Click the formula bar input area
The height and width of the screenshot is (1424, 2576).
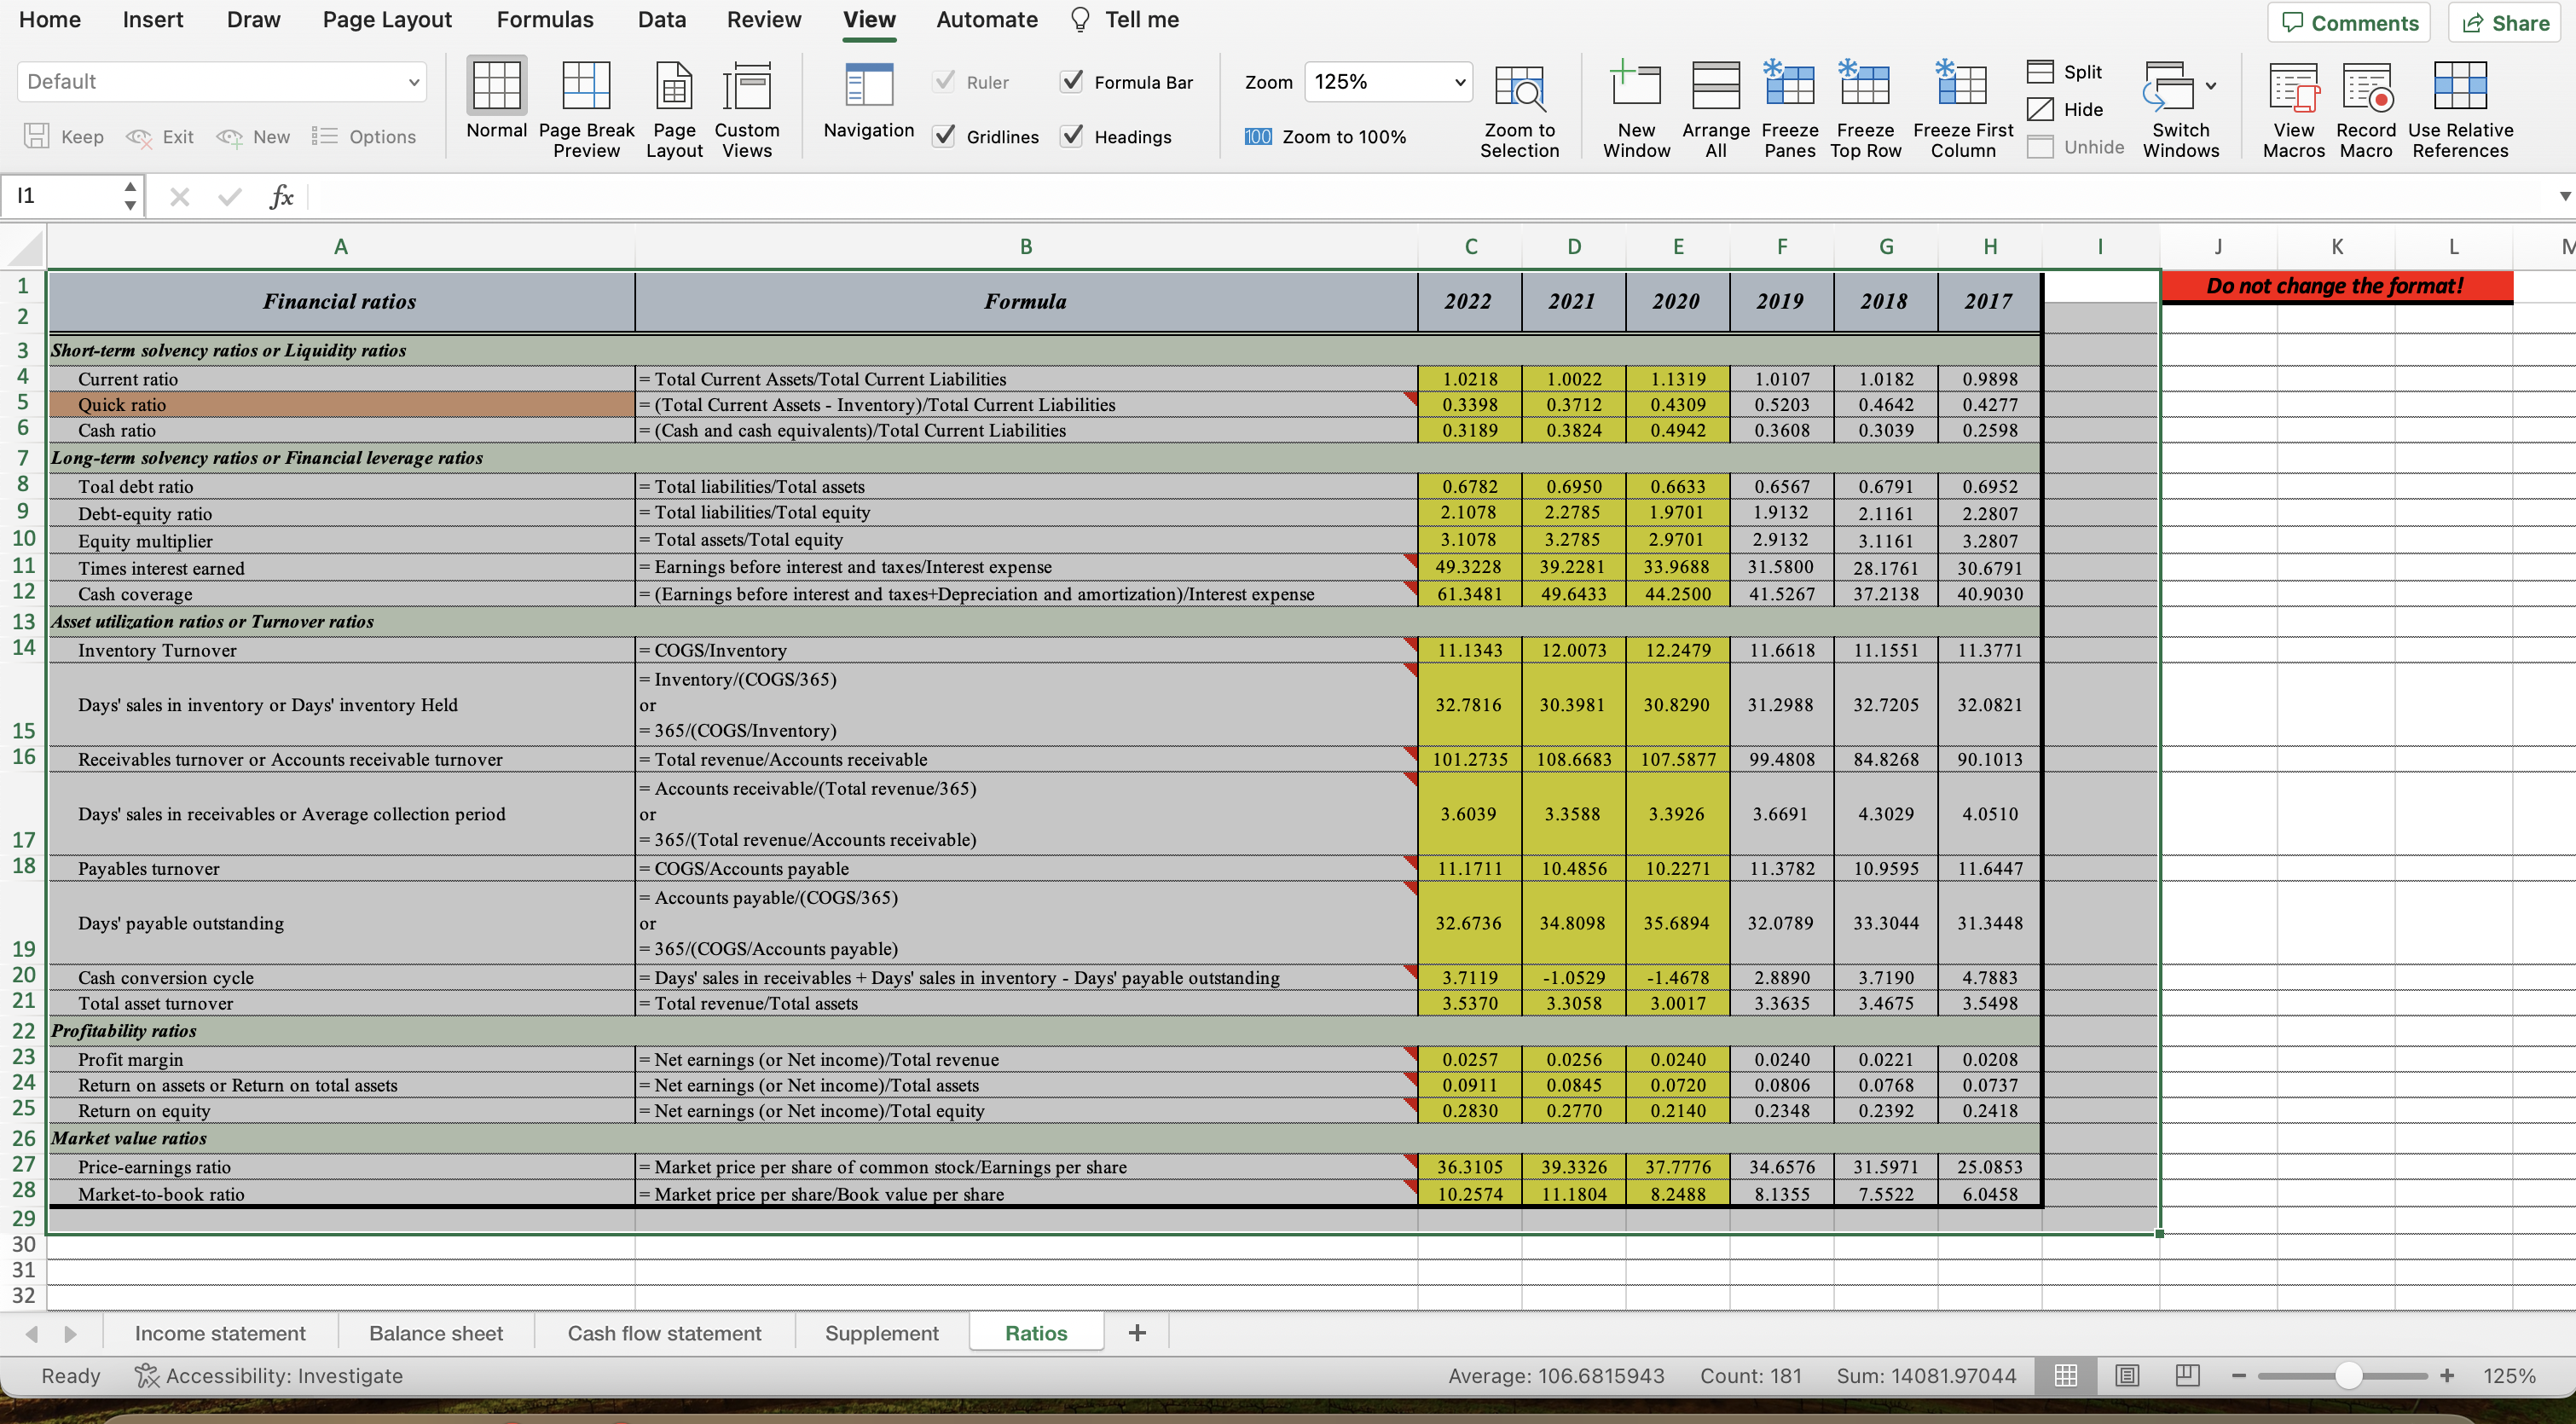tap(1430, 196)
